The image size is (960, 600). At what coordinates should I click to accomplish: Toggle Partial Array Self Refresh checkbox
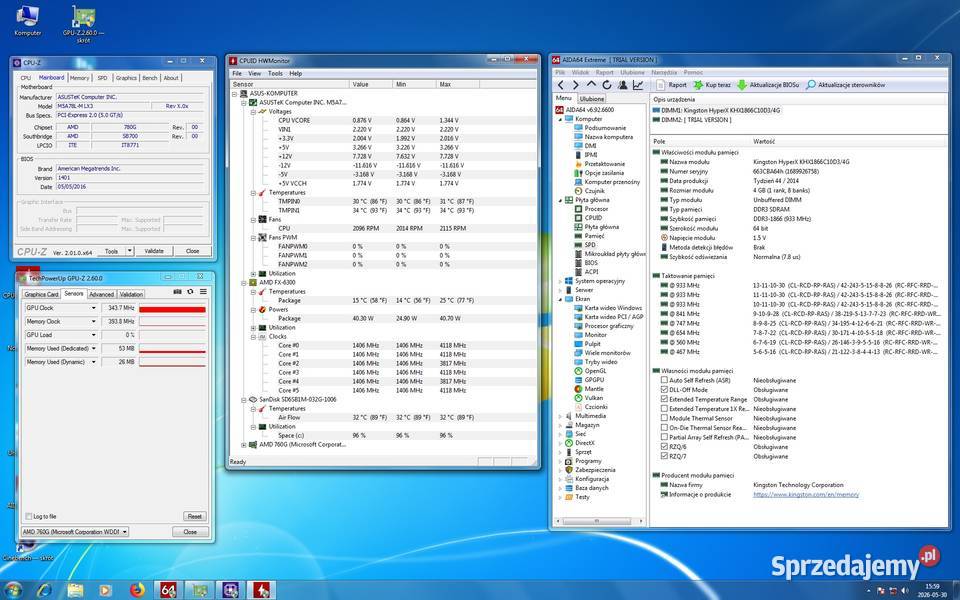(x=664, y=438)
